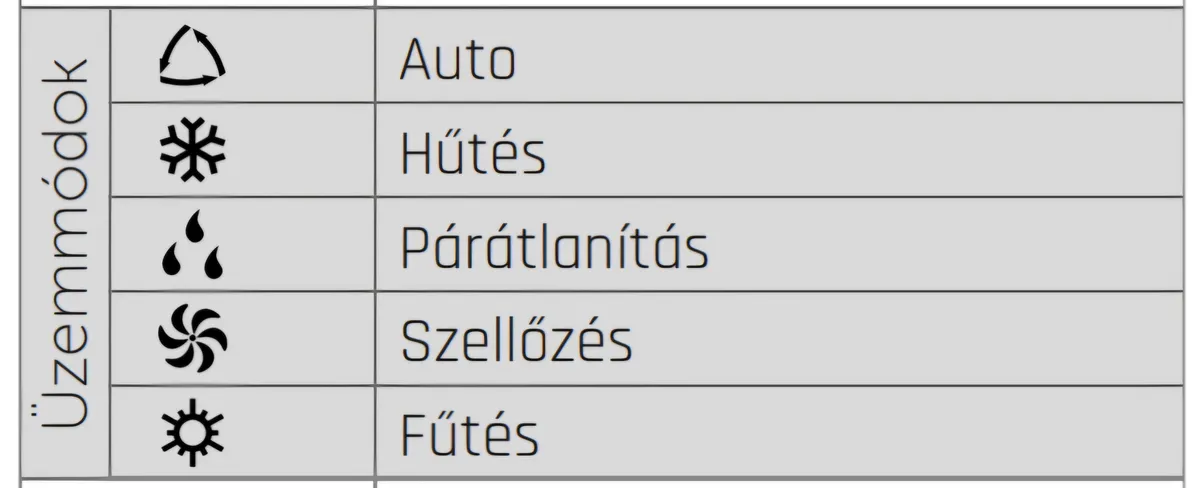This screenshot has width=1200, height=488.
Task: Select the icon left of Szellőzés
Action: pos(193,340)
